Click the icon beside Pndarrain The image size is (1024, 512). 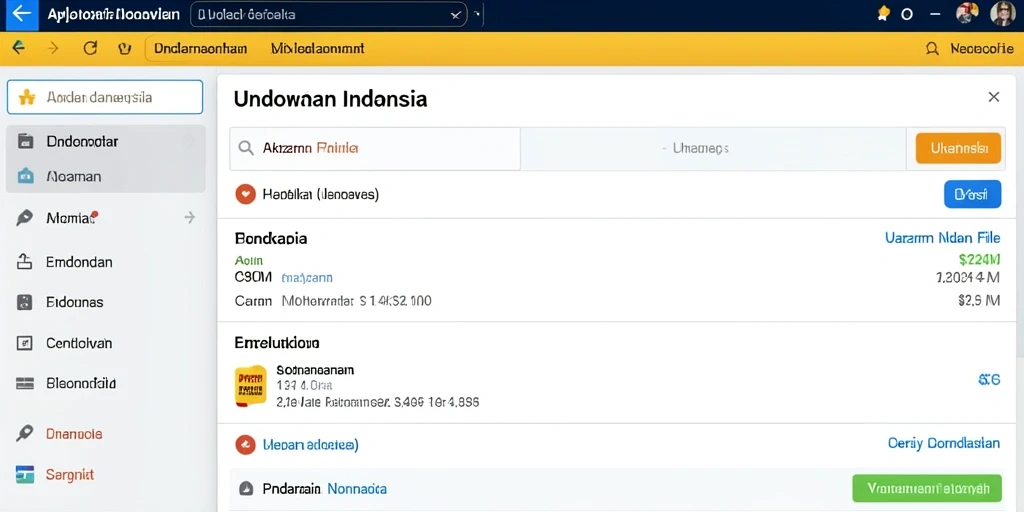point(246,488)
